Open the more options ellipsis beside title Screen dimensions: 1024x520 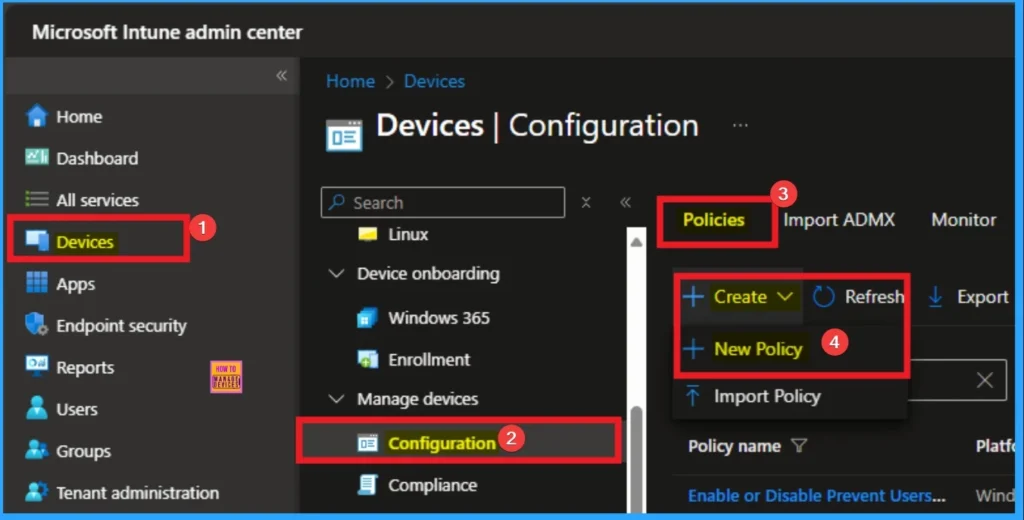coord(740,125)
